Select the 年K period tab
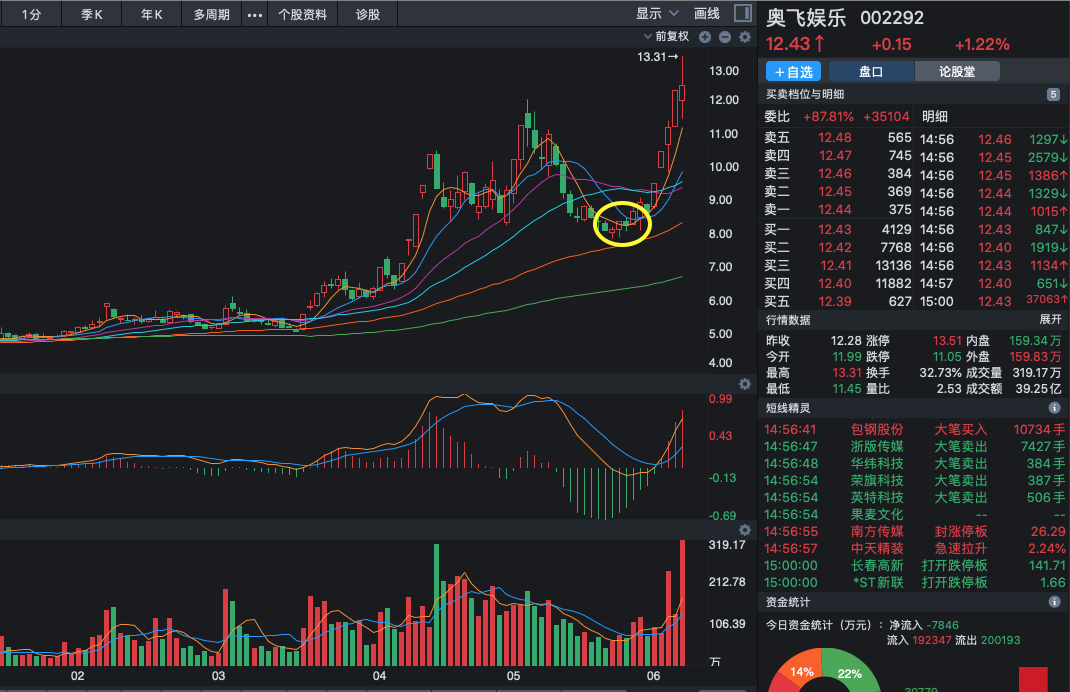This screenshot has height=692, width=1070. pos(151,14)
